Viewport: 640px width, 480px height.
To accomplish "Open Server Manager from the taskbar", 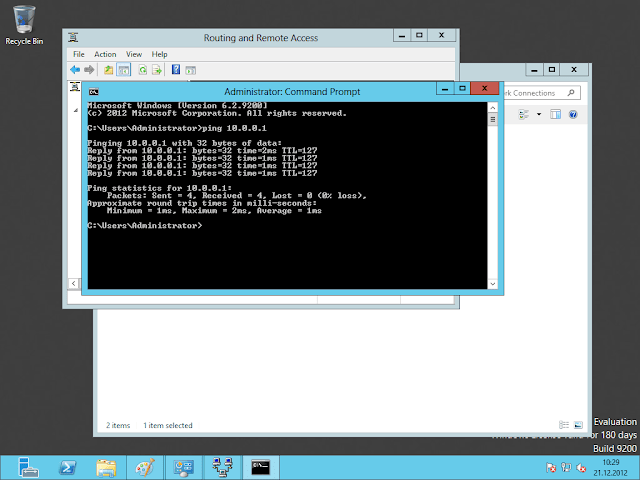I will click(27, 466).
